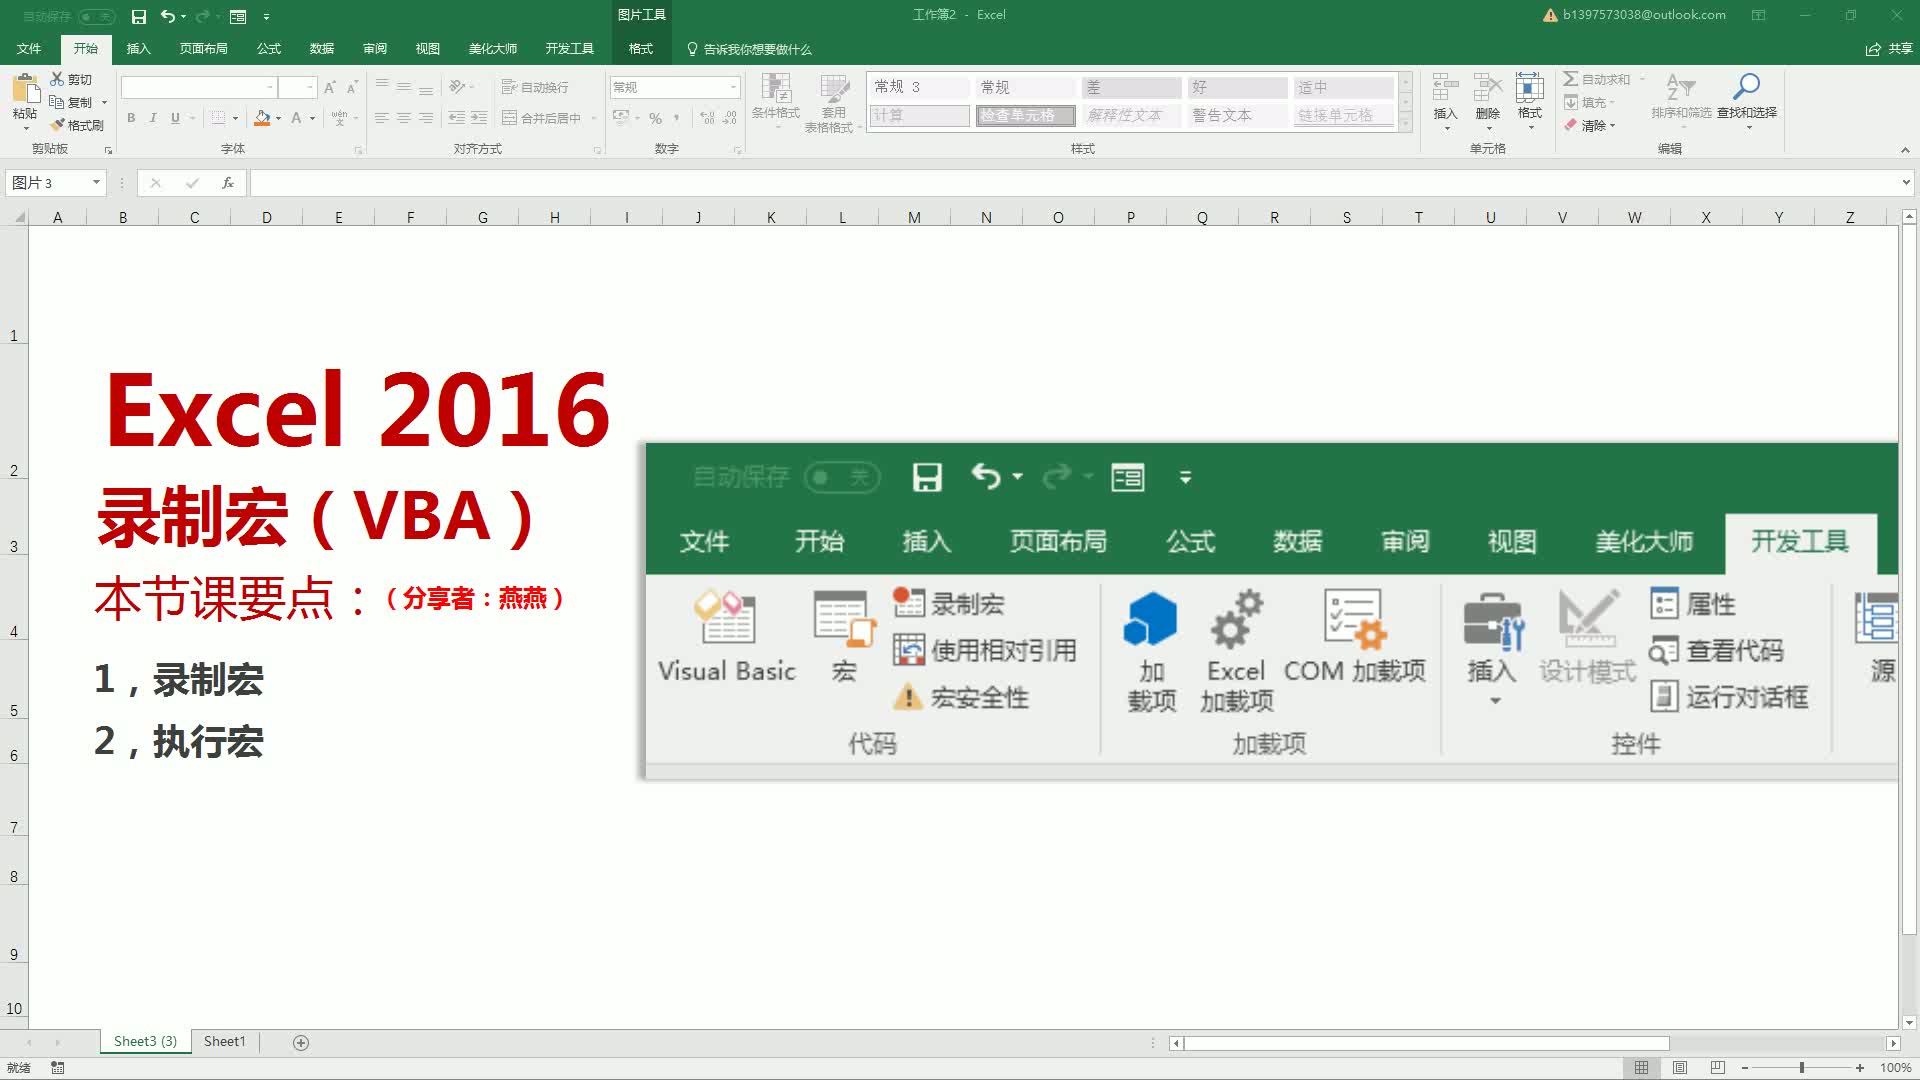
Task: Expand the borders dropdown arrow
Action: click(236, 118)
